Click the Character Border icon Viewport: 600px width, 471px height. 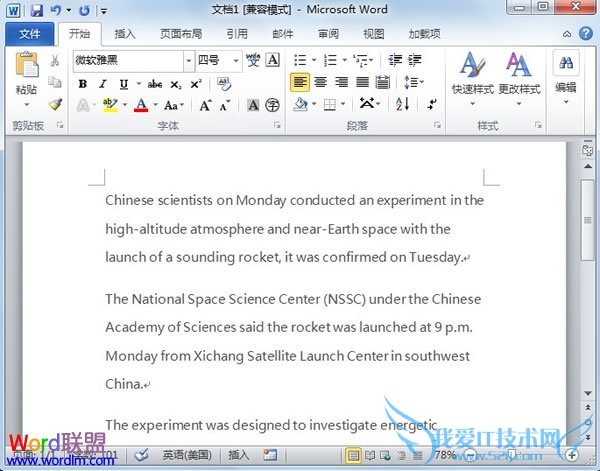[272, 60]
